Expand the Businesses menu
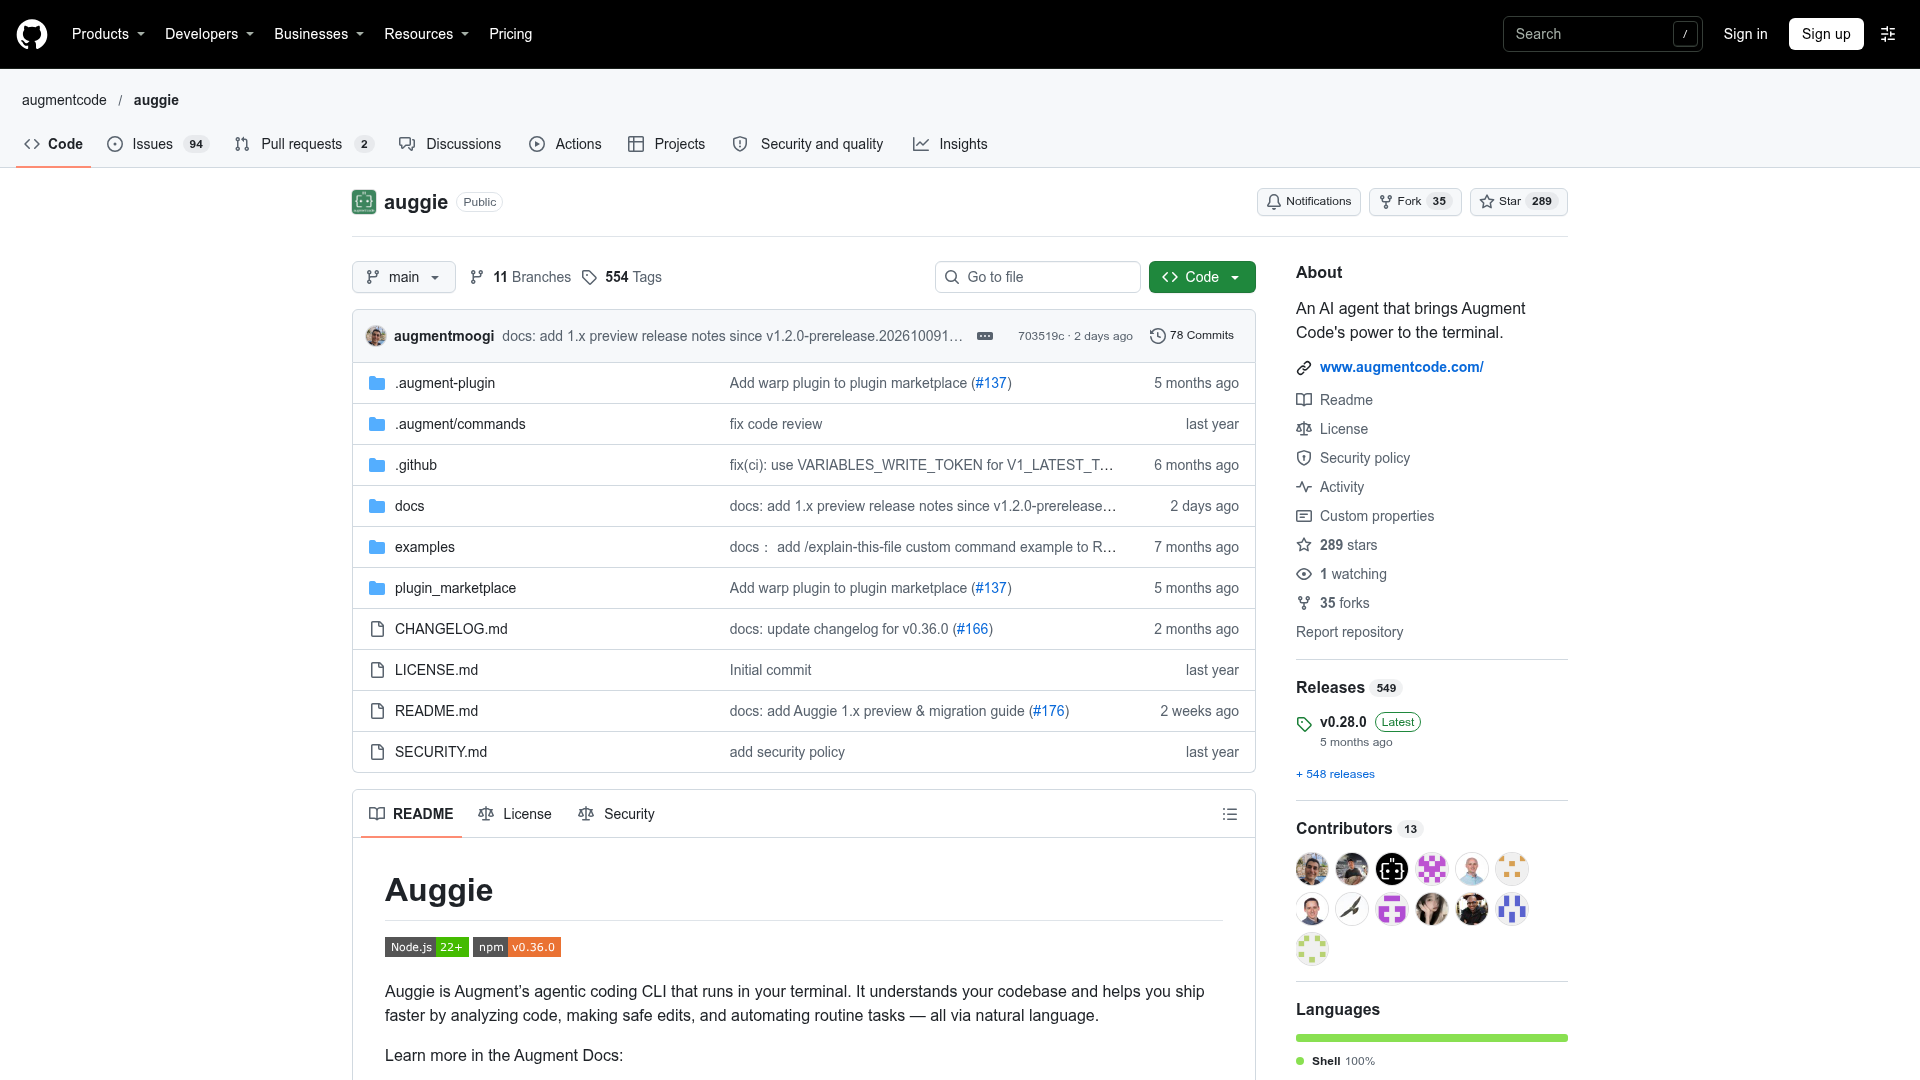 tap(319, 34)
